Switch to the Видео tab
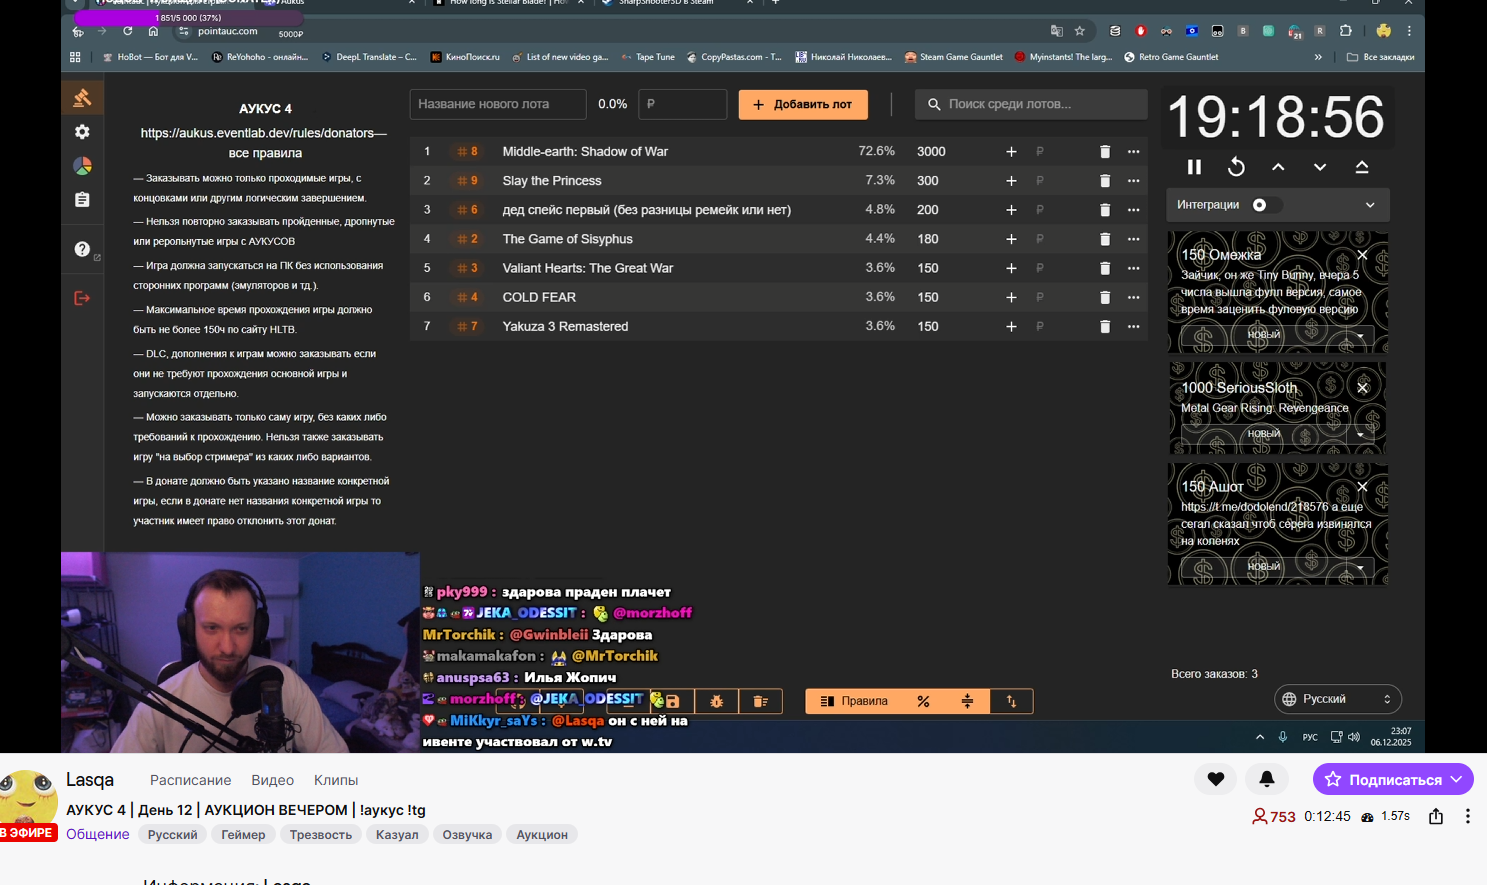Screen dimensions: 1487x885 coord(272,780)
